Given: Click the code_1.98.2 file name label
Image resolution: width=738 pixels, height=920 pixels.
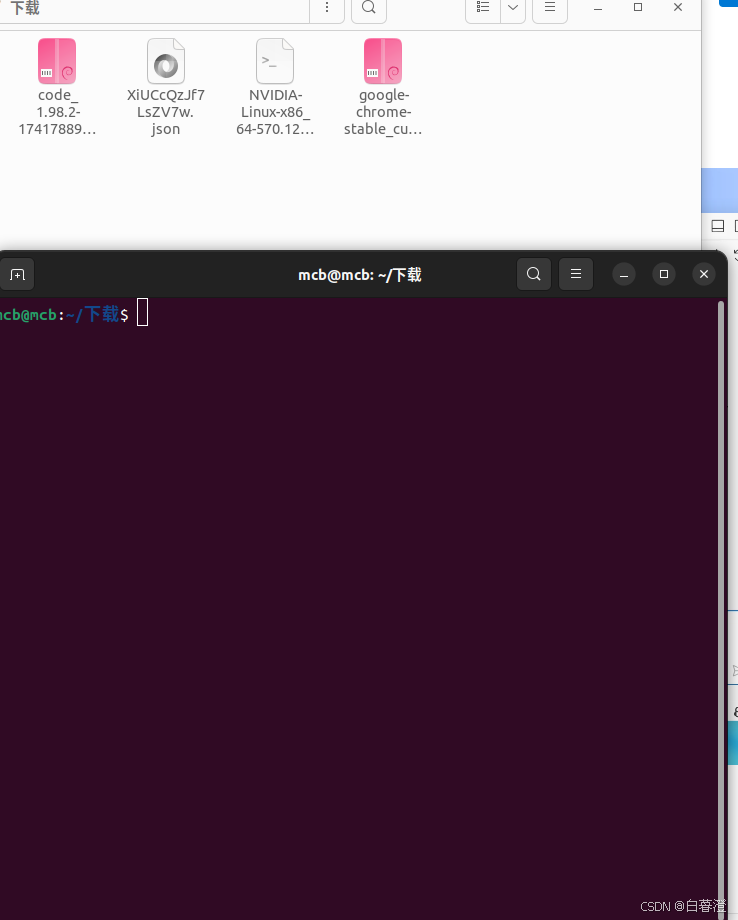Looking at the screenshot, I should [x=57, y=112].
